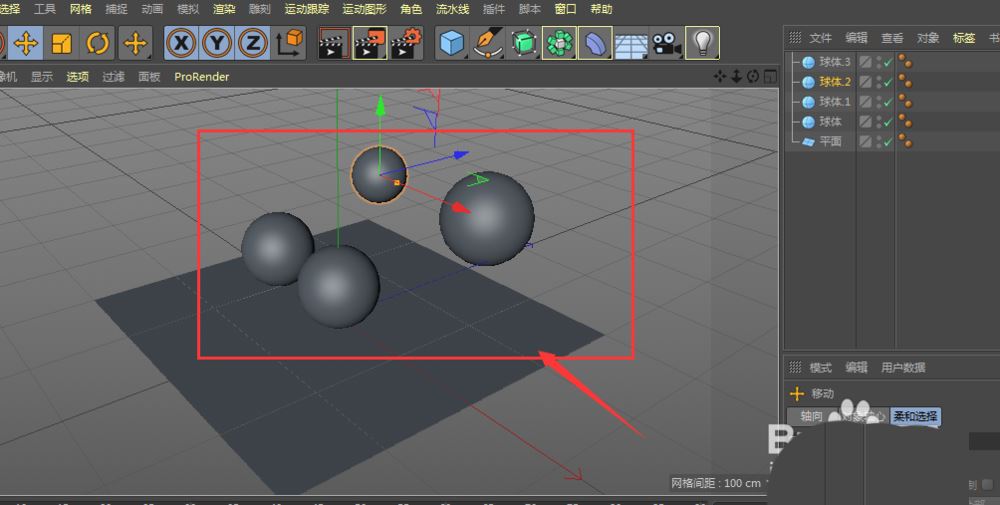Image resolution: width=1000 pixels, height=505 pixels.
Task: Select the Spline Pen tool
Action: pyautogui.click(x=487, y=43)
